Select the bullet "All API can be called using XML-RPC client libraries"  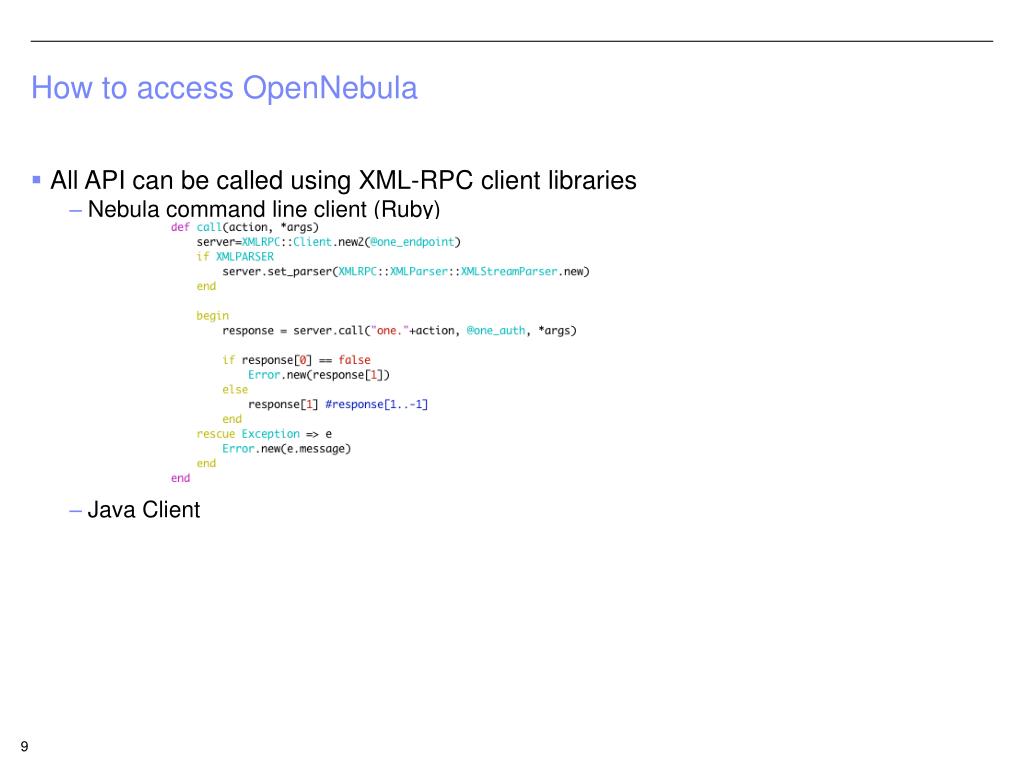coord(343,180)
